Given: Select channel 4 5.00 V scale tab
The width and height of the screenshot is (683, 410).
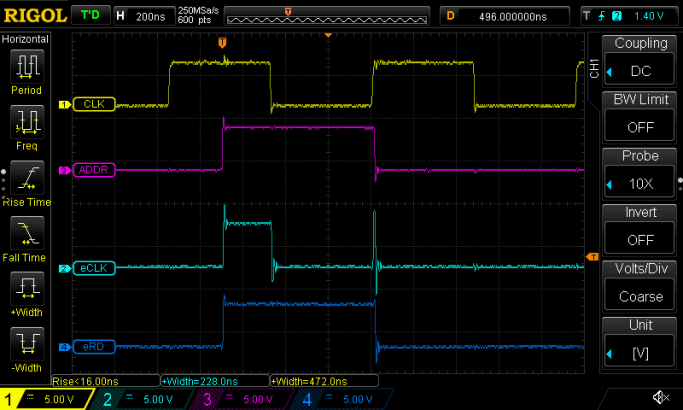Looking at the screenshot, I should 342,399.
